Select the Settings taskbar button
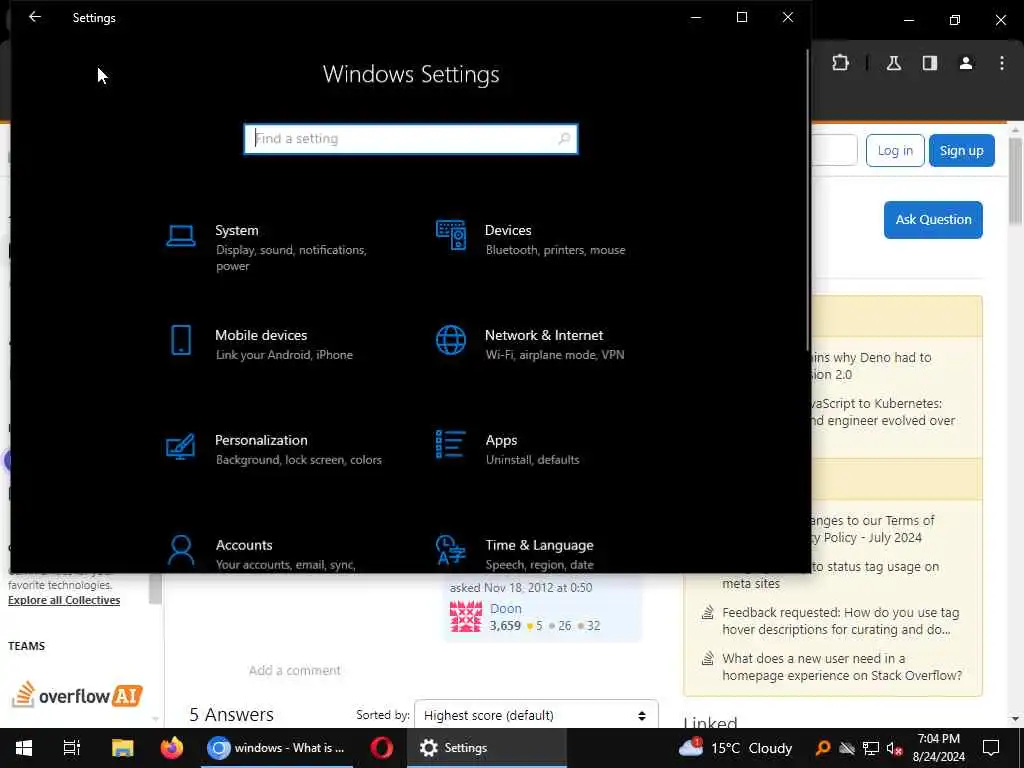Viewport: 1024px width, 768px height. tap(487, 748)
